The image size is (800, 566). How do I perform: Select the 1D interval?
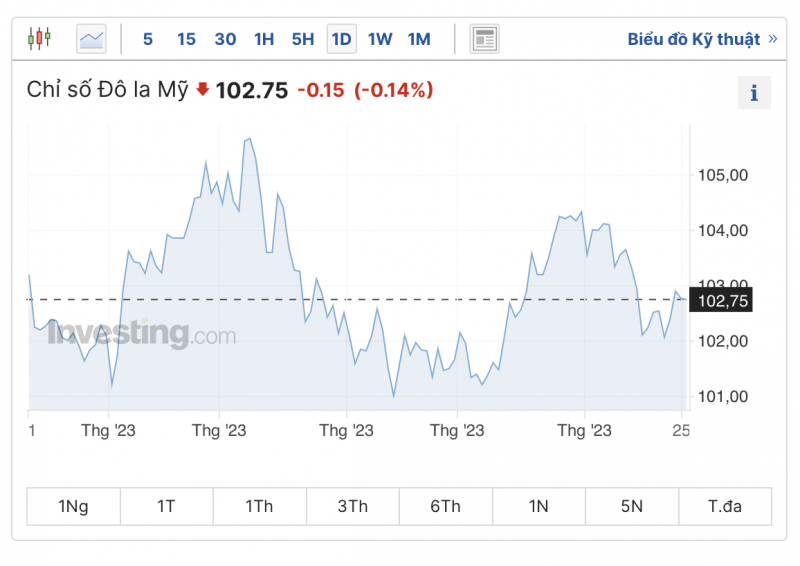click(341, 39)
